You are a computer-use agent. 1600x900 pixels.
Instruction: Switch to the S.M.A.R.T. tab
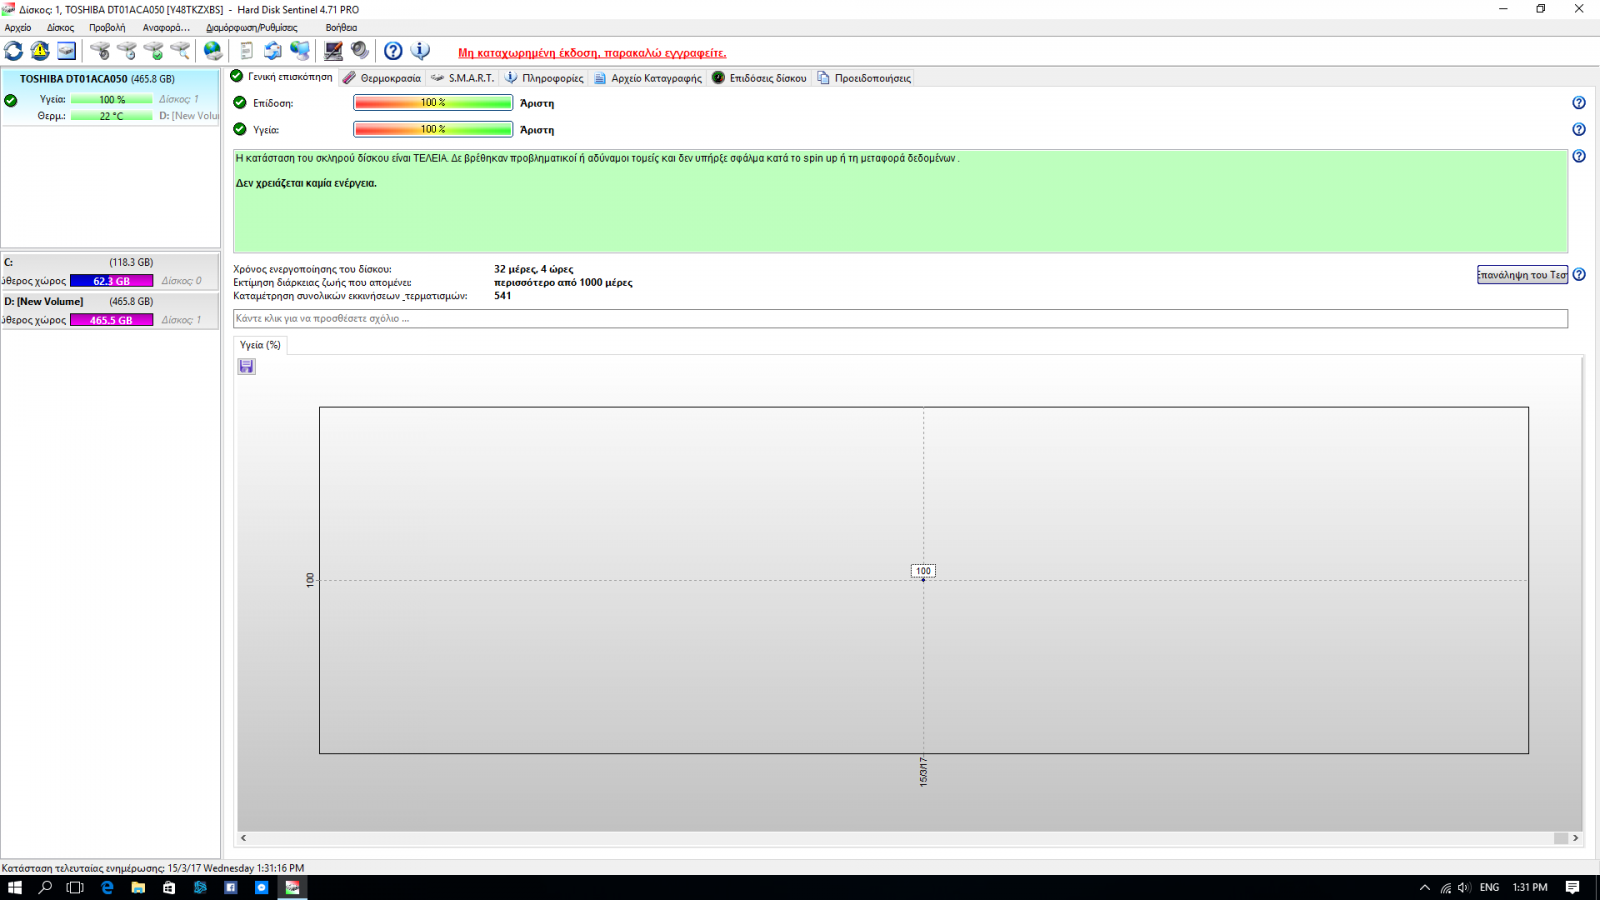coord(462,78)
